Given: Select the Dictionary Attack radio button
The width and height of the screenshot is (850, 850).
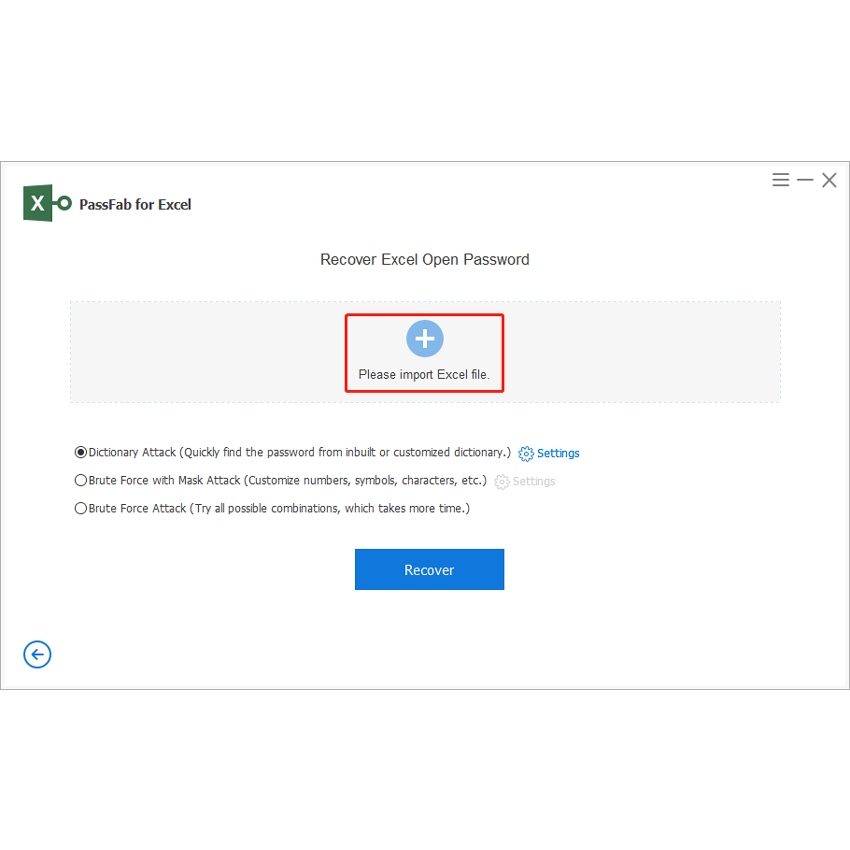Looking at the screenshot, I should tap(81, 453).
